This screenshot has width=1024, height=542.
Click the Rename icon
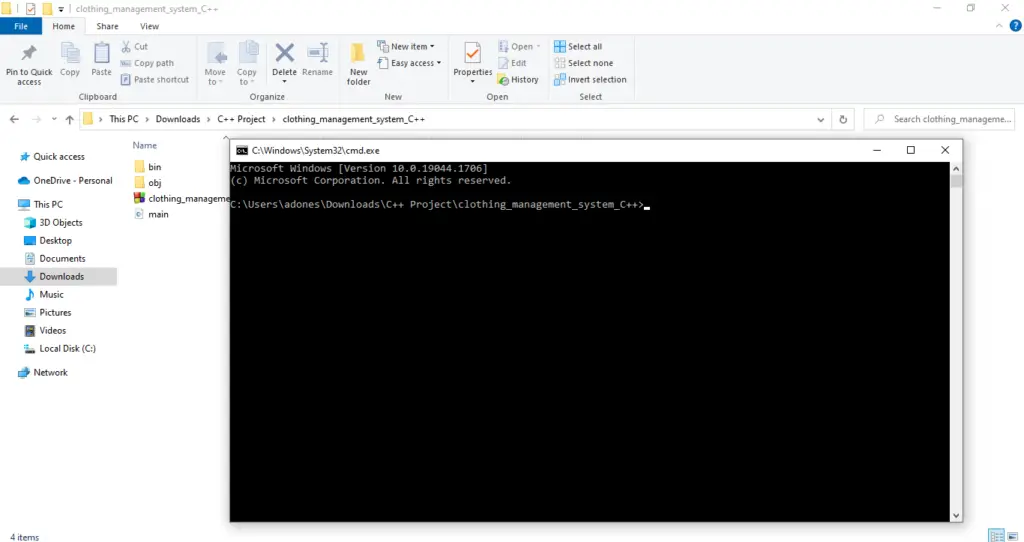[x=317, y=53]
